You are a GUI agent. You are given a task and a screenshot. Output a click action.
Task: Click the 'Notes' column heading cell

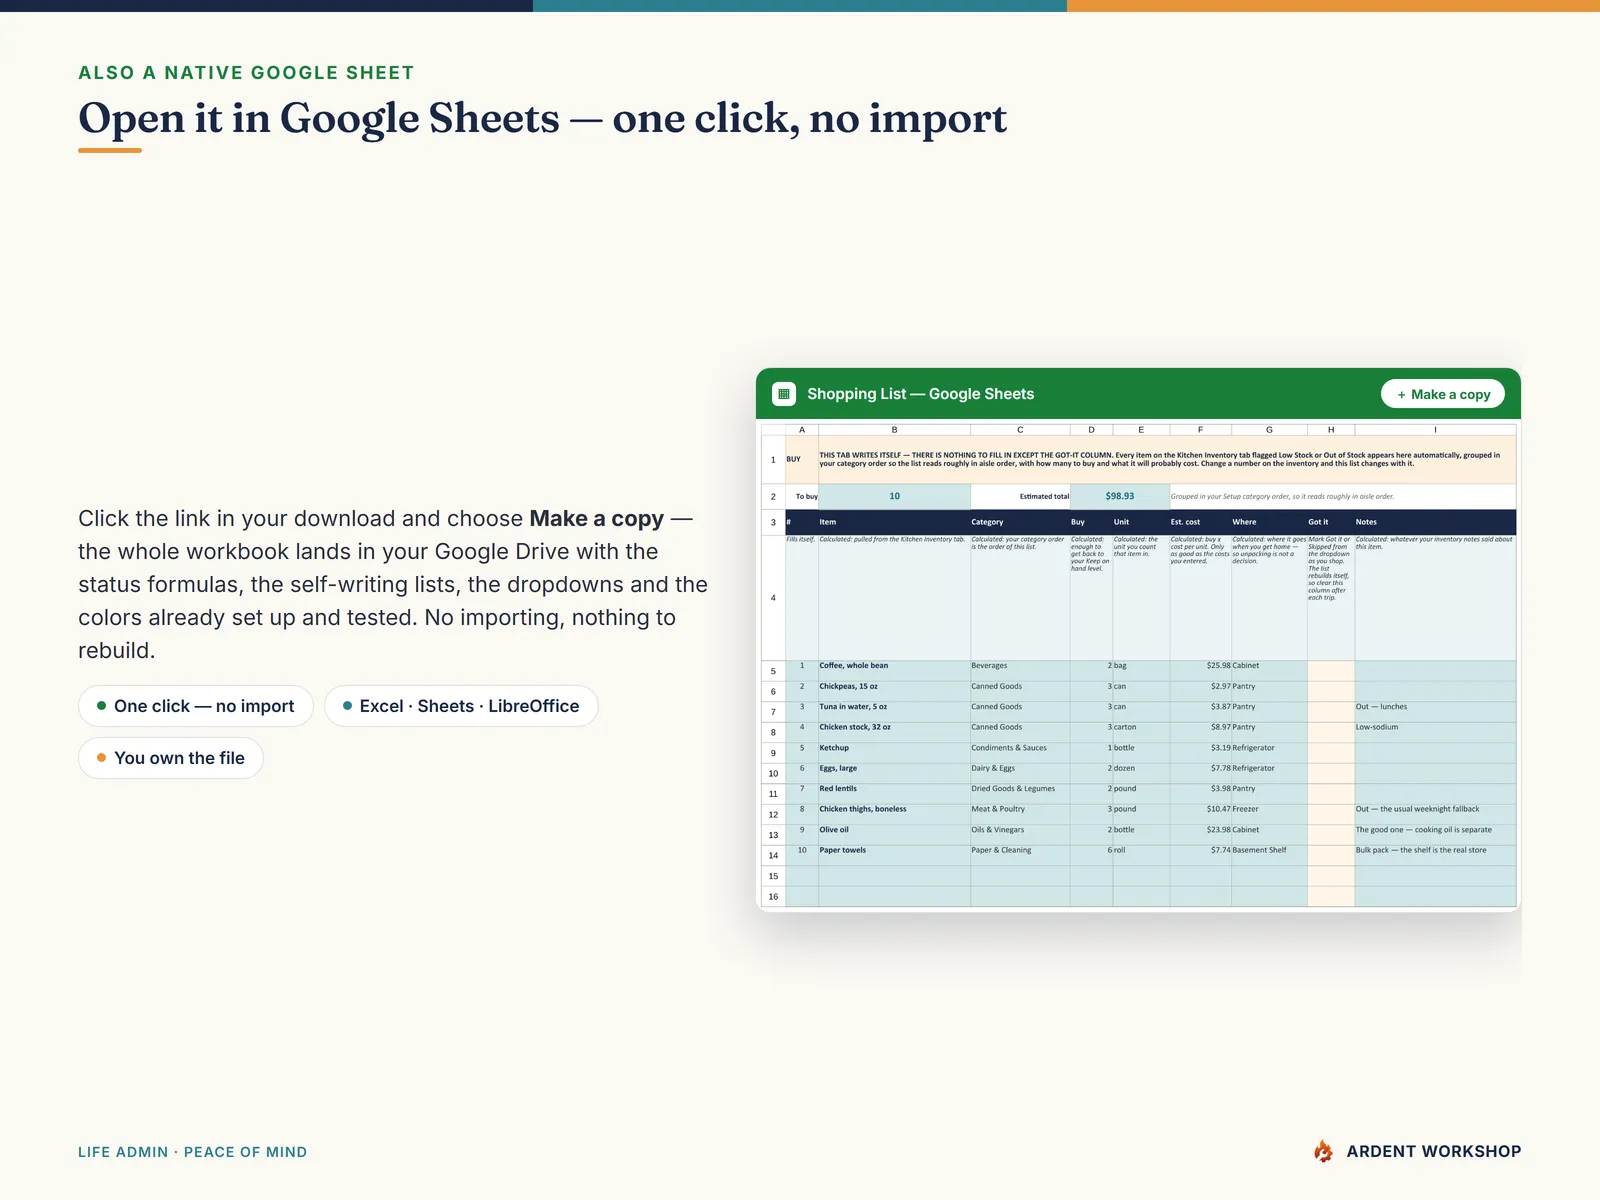[x=1435, y=522]
